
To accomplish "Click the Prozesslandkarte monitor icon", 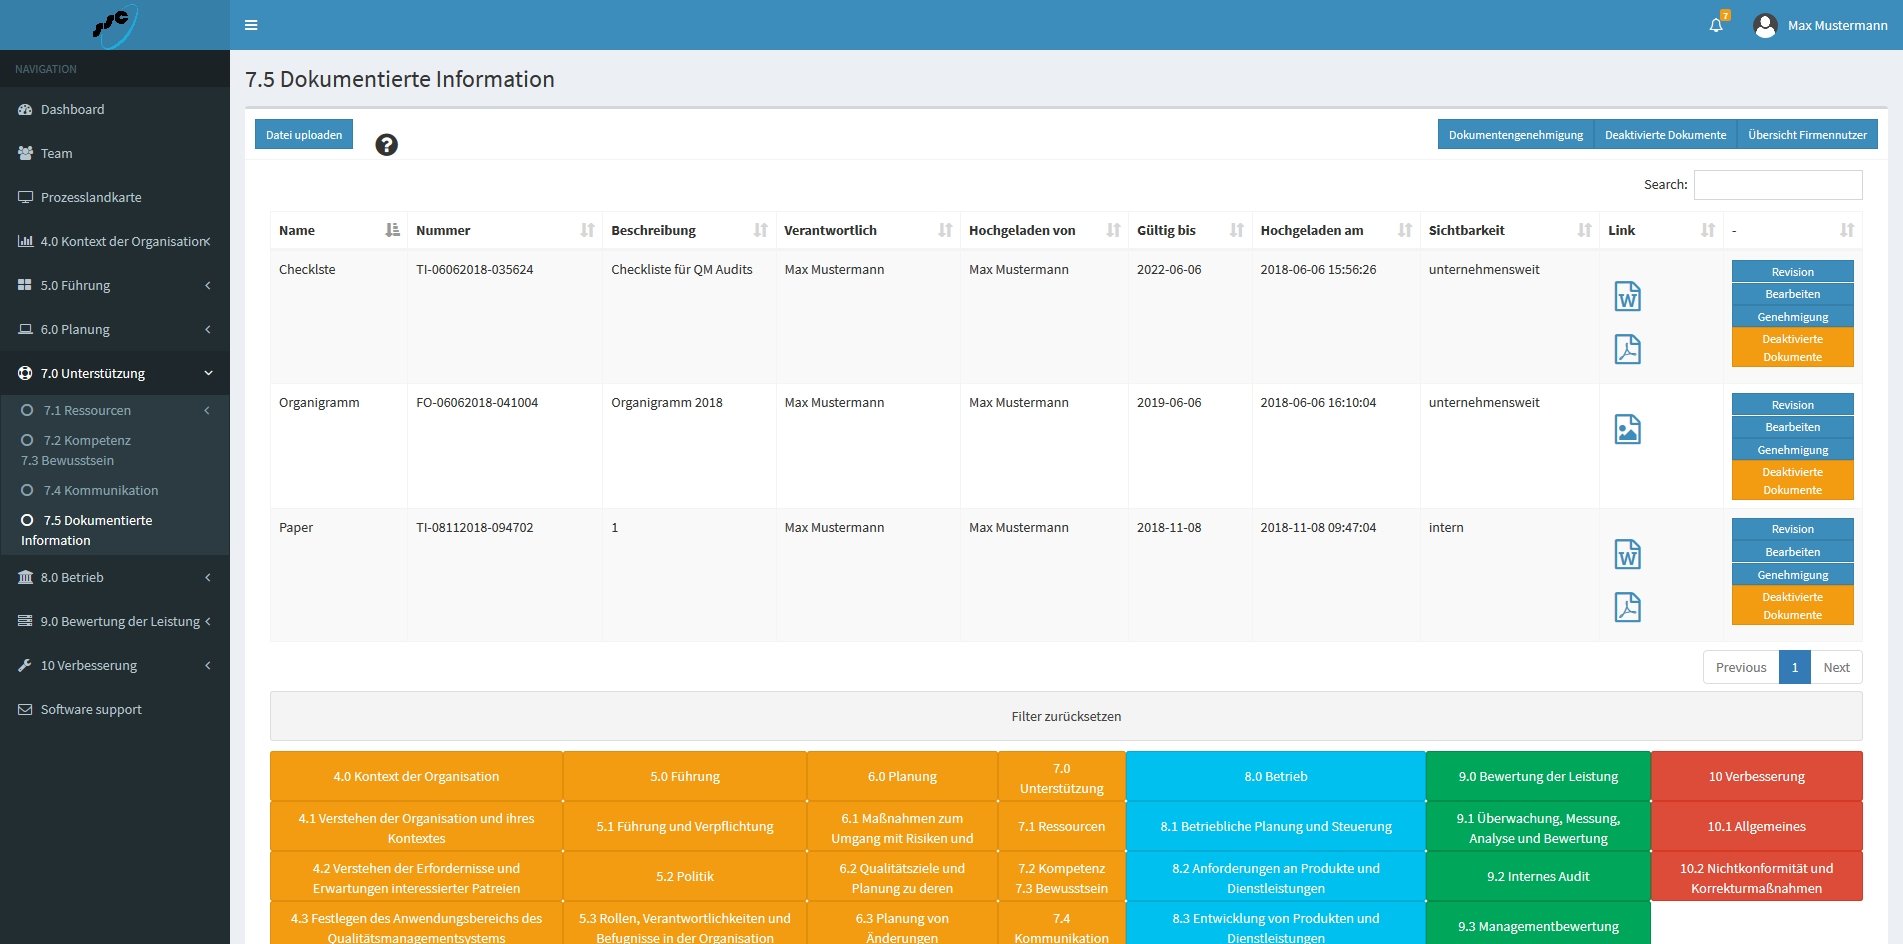I will [x=25, y=197].
